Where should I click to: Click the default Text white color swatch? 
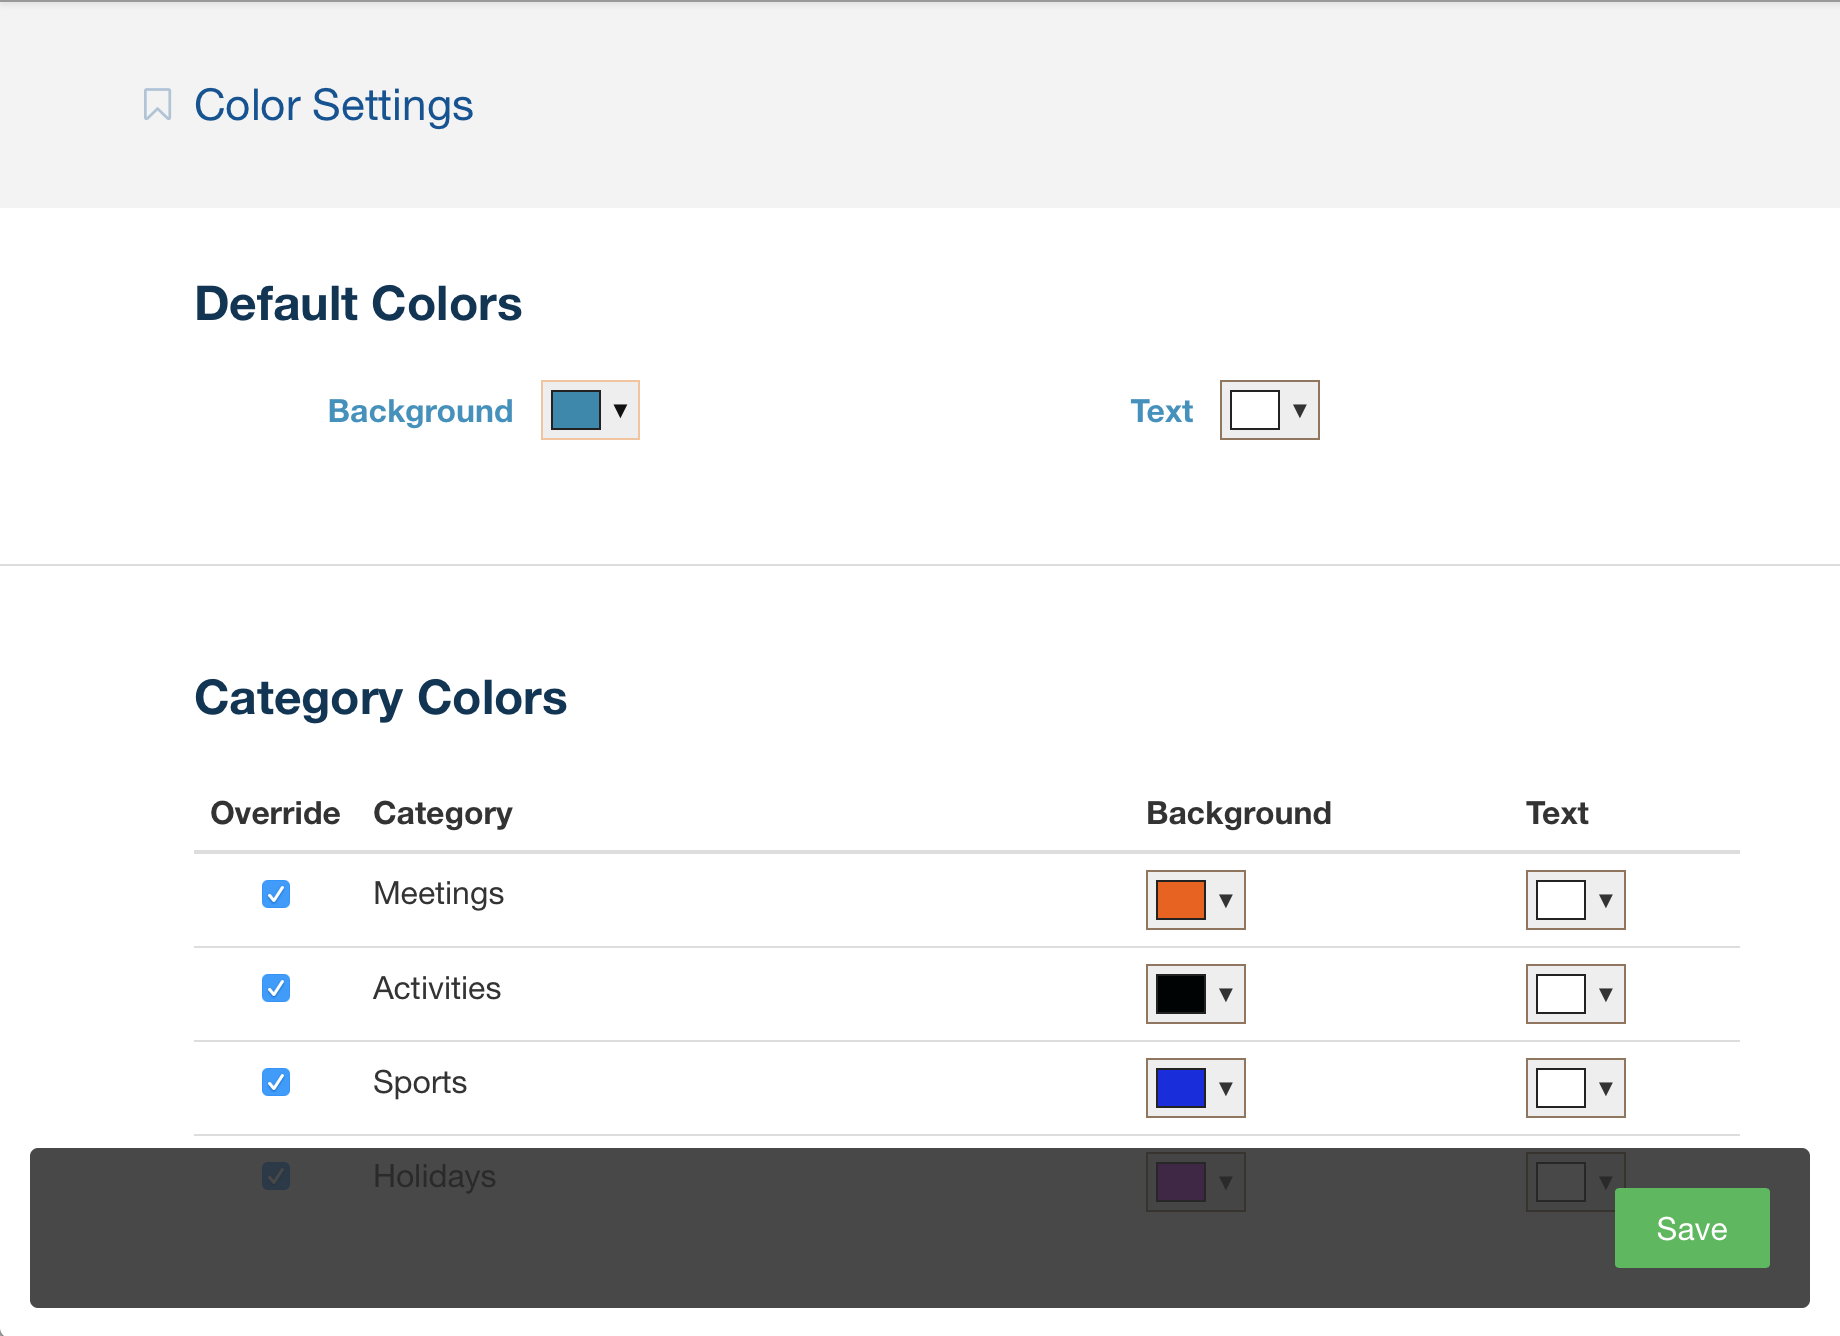(1255, 410)
